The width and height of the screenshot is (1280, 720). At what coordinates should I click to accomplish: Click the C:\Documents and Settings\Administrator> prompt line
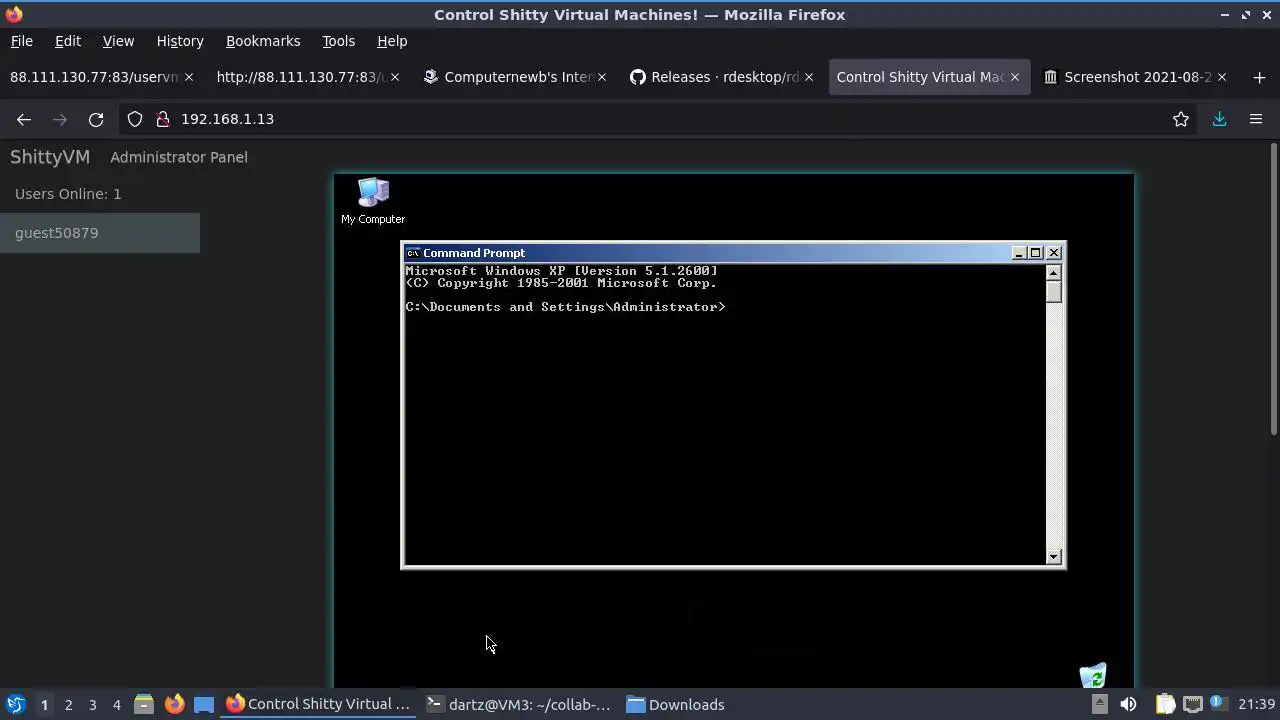tap(565, 307)
